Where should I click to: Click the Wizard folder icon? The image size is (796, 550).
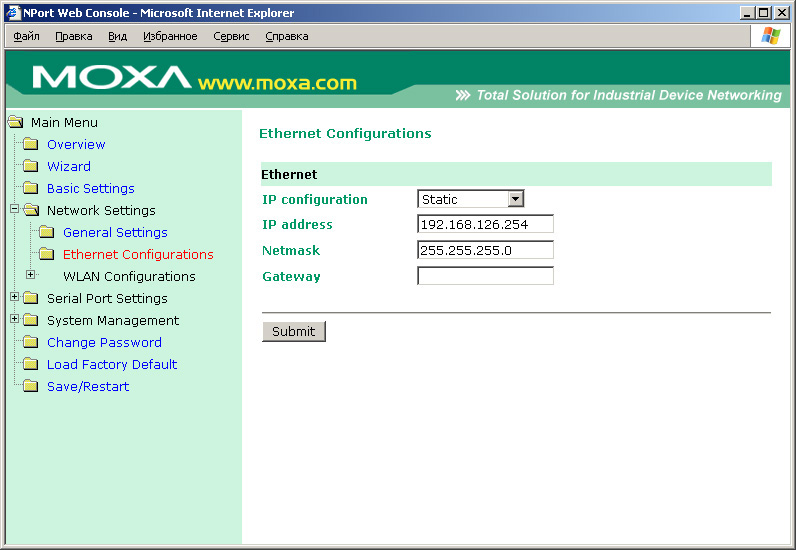coord(30,167)
